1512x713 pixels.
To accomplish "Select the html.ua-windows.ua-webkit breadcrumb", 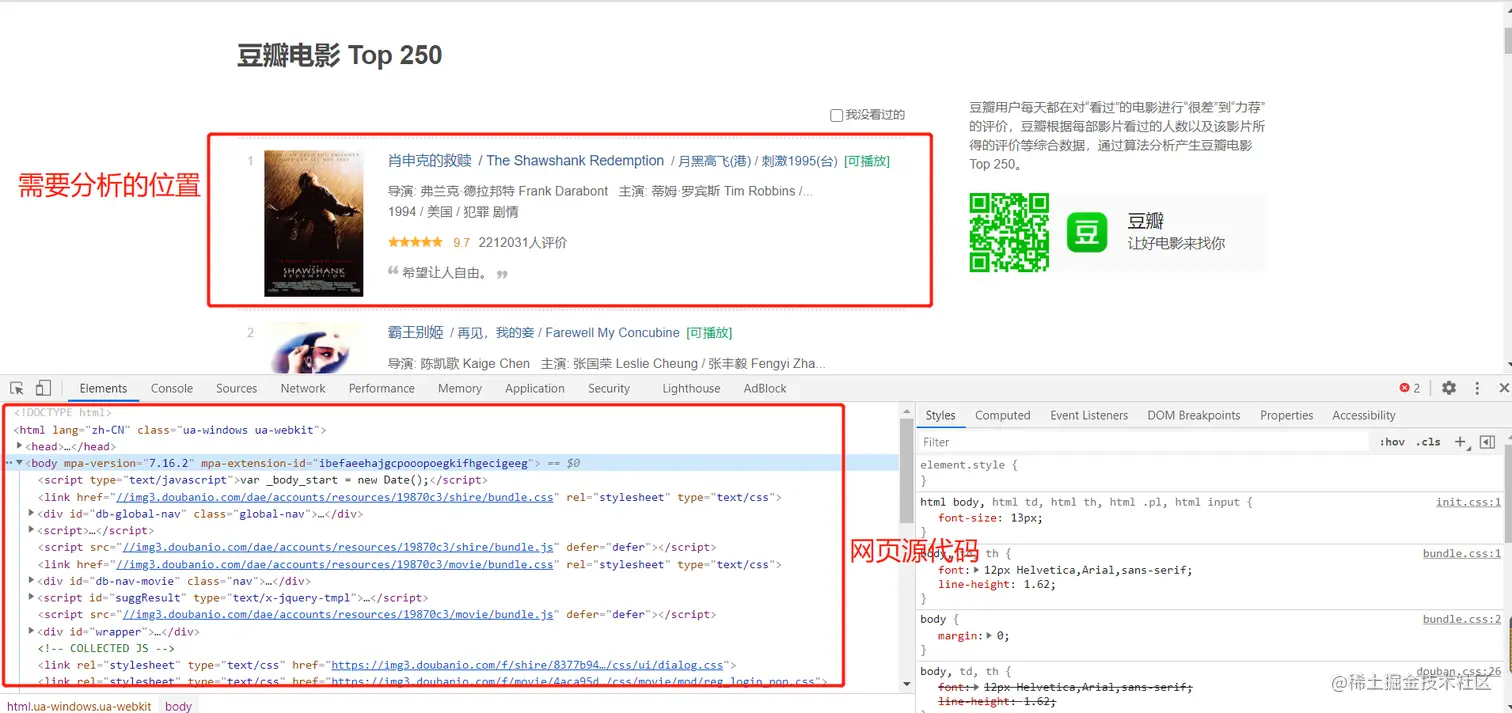I will (79, 706).
